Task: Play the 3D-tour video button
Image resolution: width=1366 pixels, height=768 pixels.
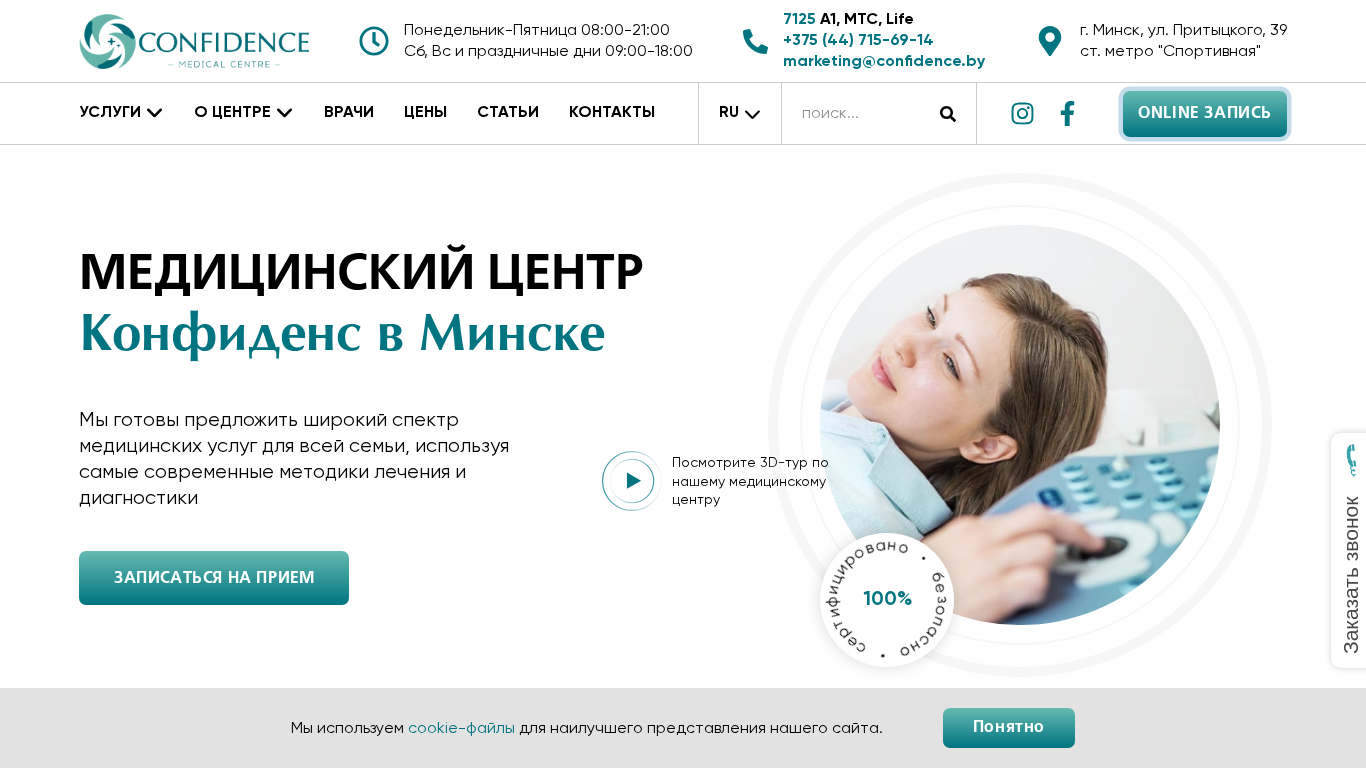Action: 632,481
